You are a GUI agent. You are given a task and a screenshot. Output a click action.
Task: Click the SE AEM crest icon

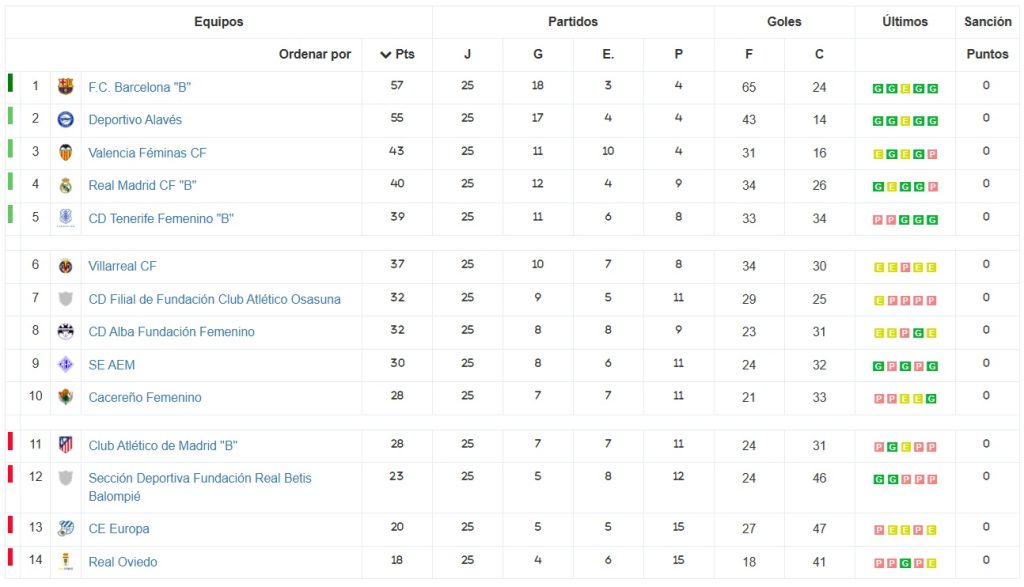66,364
